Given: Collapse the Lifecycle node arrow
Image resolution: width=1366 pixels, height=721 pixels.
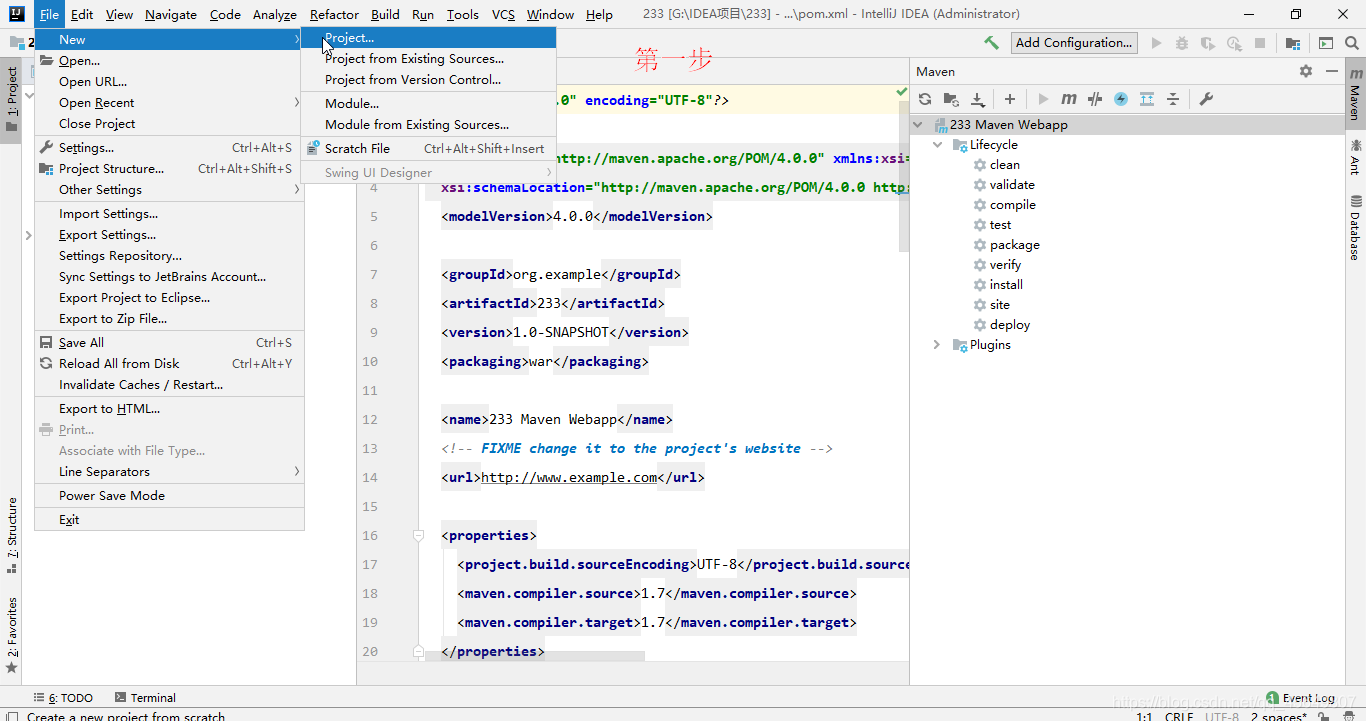Looking at the screenshot, I should [x=937, y=145].
